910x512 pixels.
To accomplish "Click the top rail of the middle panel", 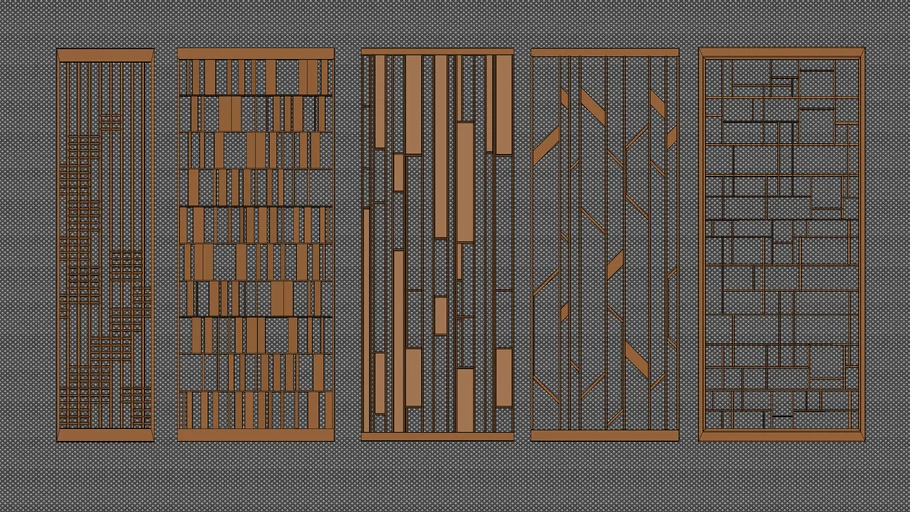I will pos(437,51).
